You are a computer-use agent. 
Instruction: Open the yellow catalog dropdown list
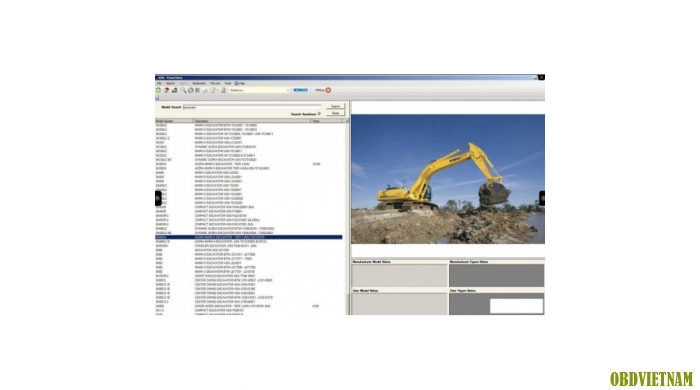click(259, 90)
